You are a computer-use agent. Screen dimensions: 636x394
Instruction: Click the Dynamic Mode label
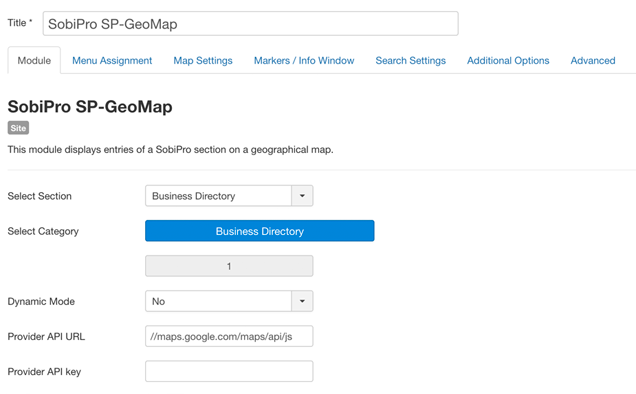coord(41,301)
